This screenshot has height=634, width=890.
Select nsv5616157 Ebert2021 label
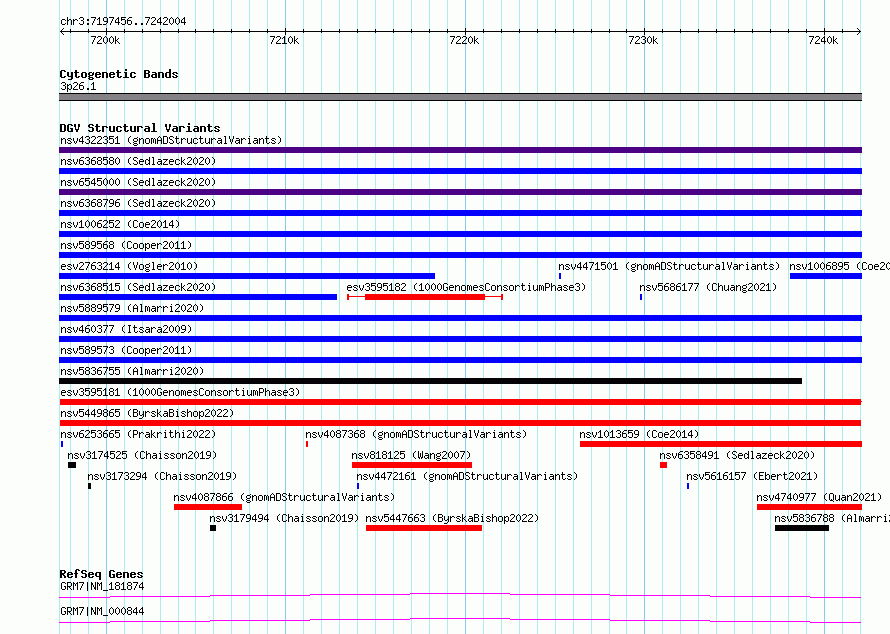tap(752, 476)
